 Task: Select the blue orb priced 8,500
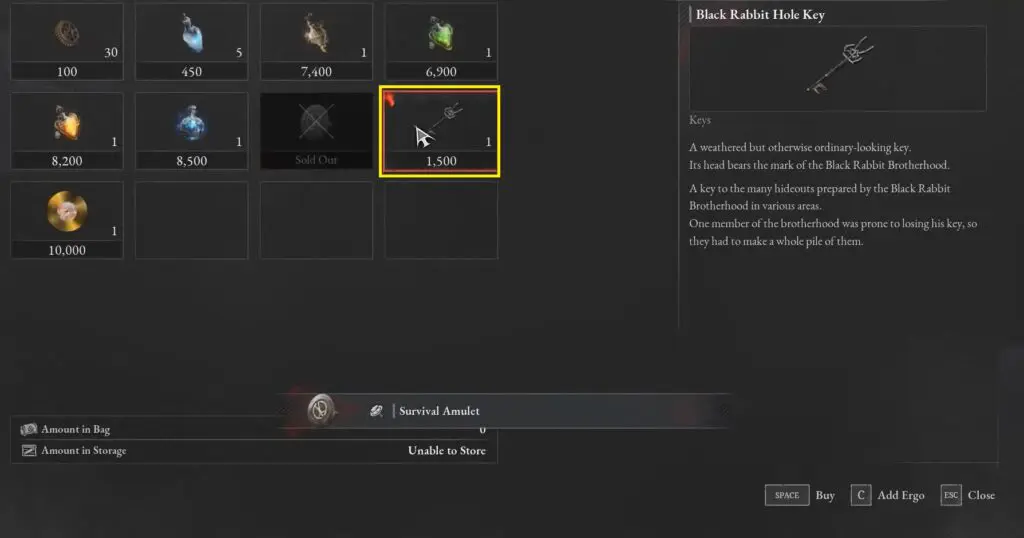pyautogui.click(x=191, y=131)
